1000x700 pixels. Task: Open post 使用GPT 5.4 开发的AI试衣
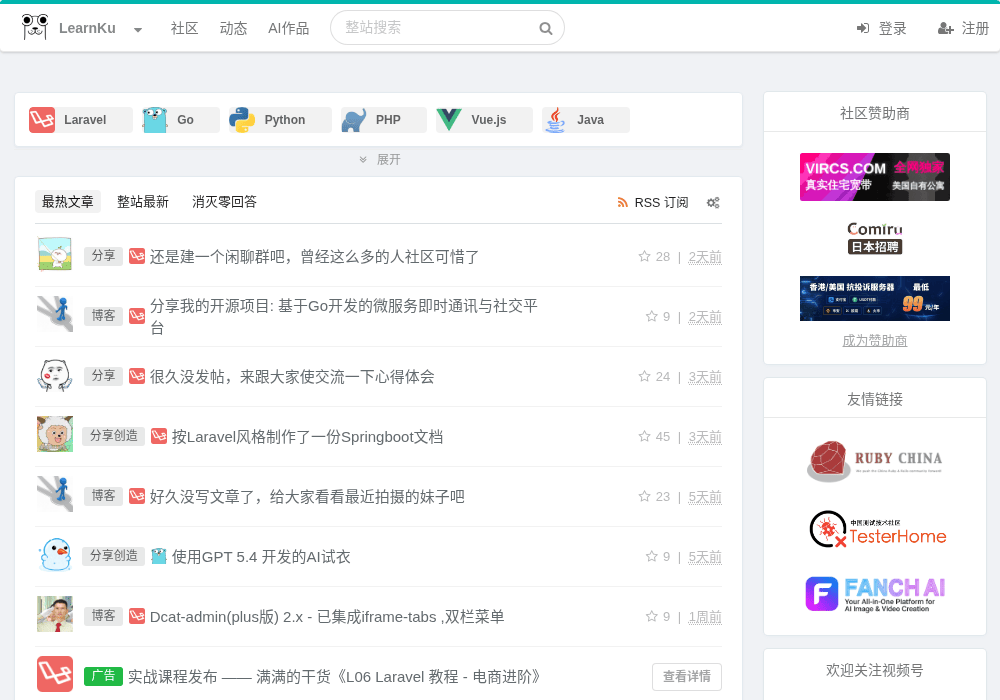point(261,557)
